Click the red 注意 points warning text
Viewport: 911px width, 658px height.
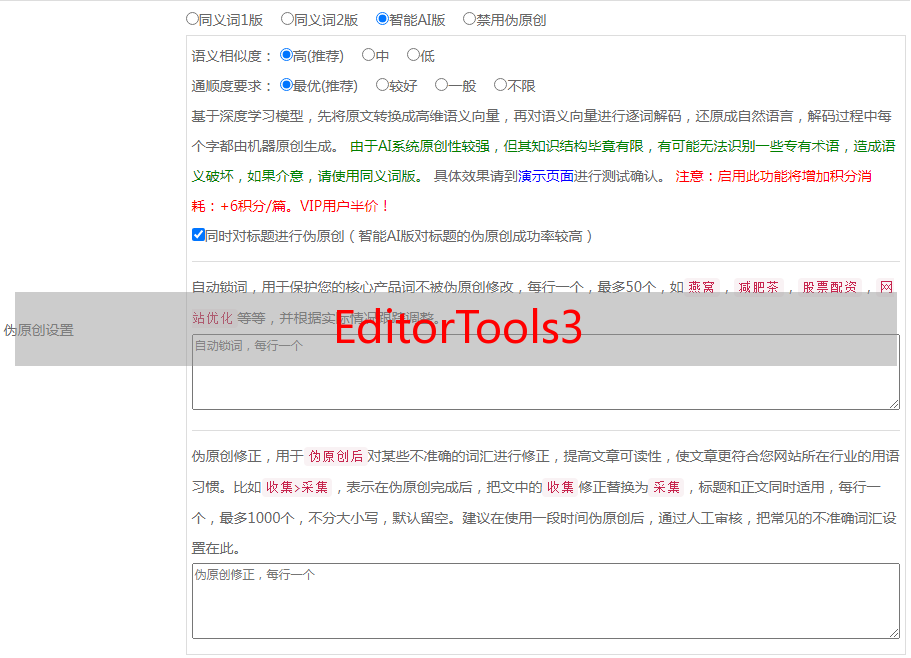pos(532,191)
